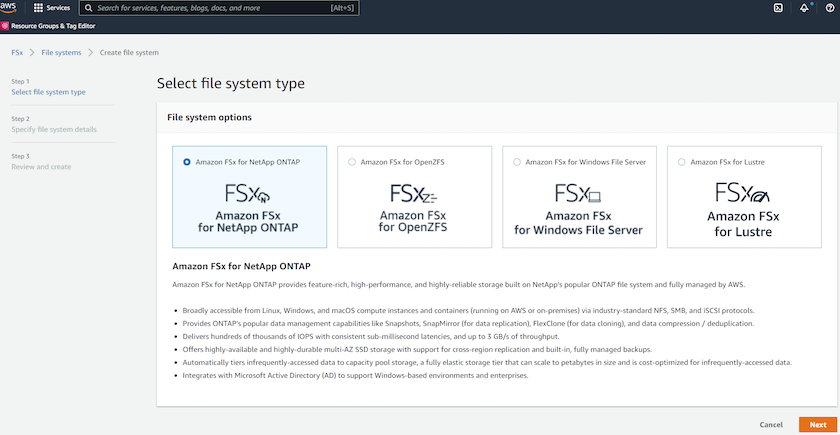Go to FSx breadcrumb link

(x=17, y=52)
